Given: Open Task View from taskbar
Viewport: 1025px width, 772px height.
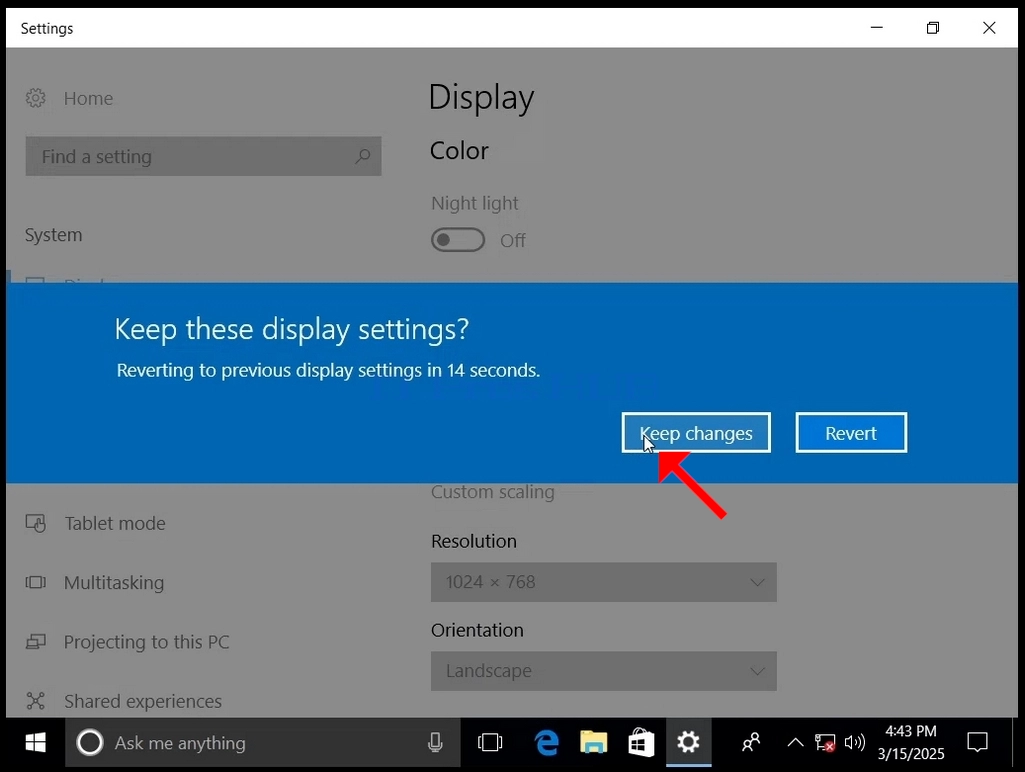Looking at the screenshot, I should coord(490,743).
